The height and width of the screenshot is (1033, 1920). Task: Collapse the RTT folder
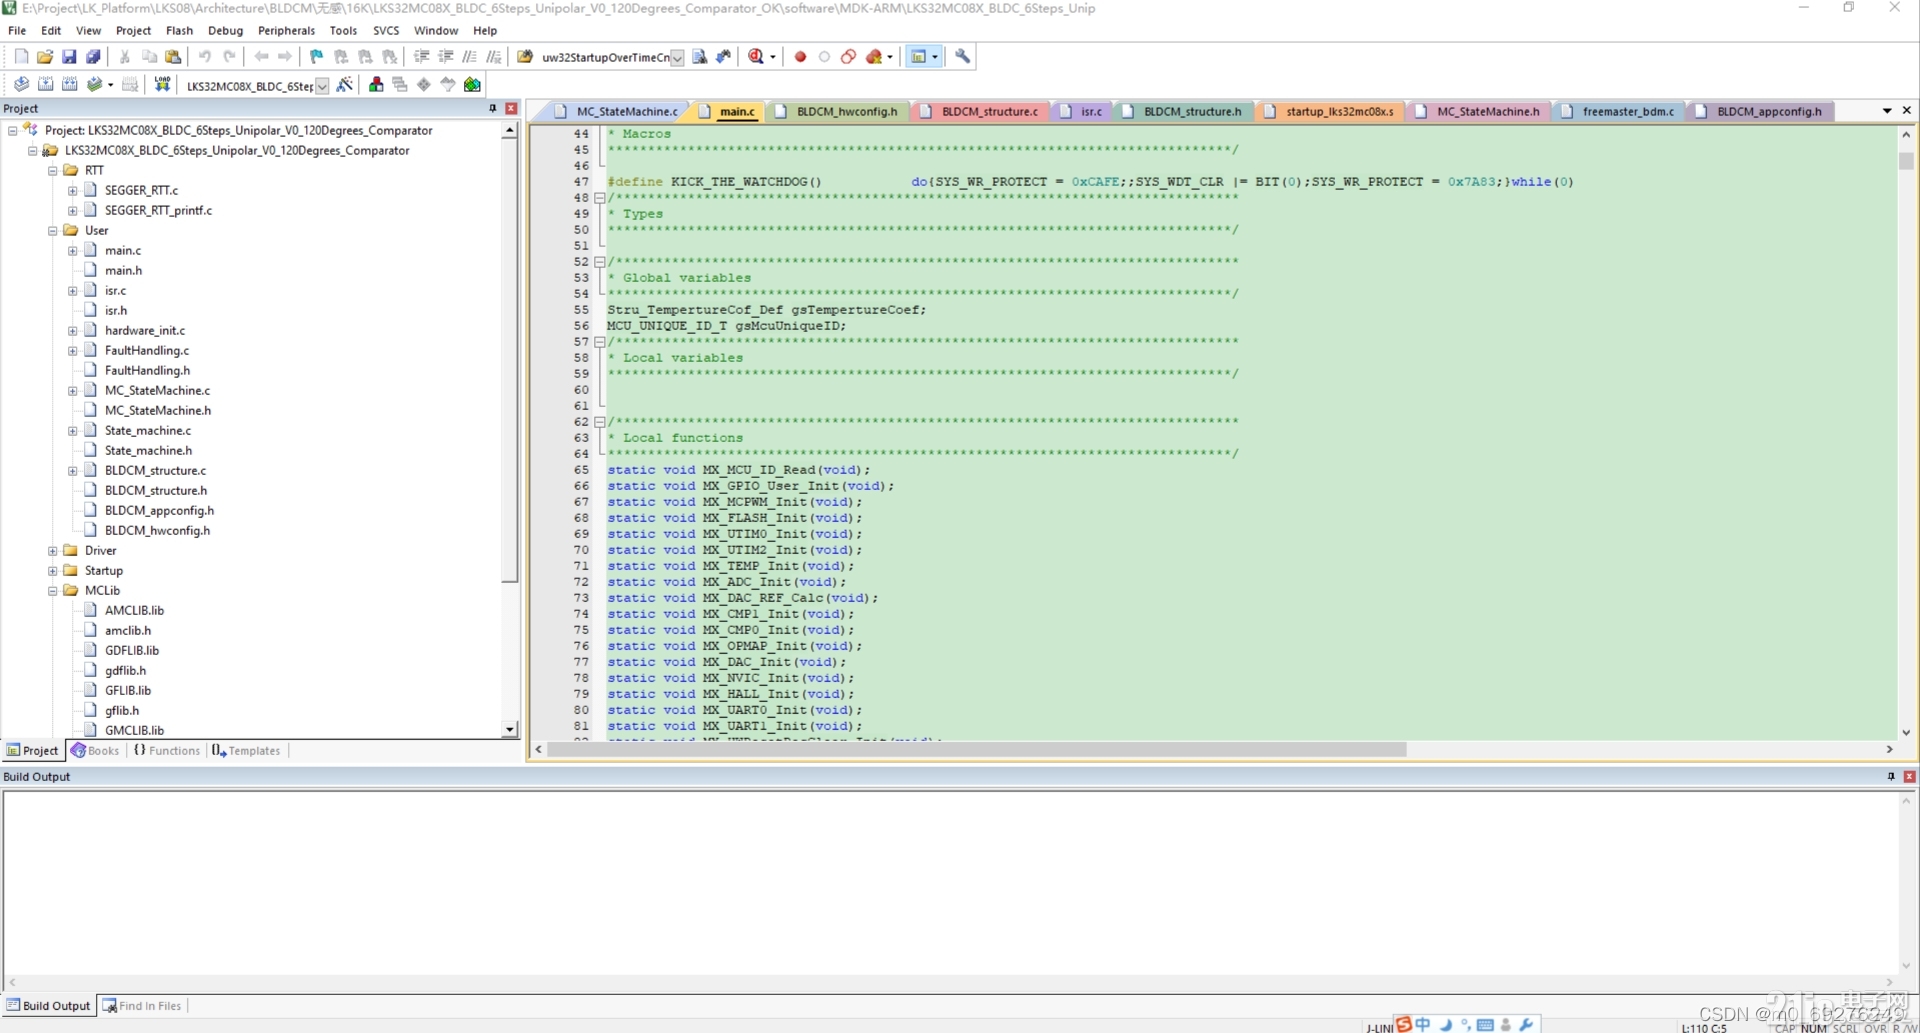point(53,171)
